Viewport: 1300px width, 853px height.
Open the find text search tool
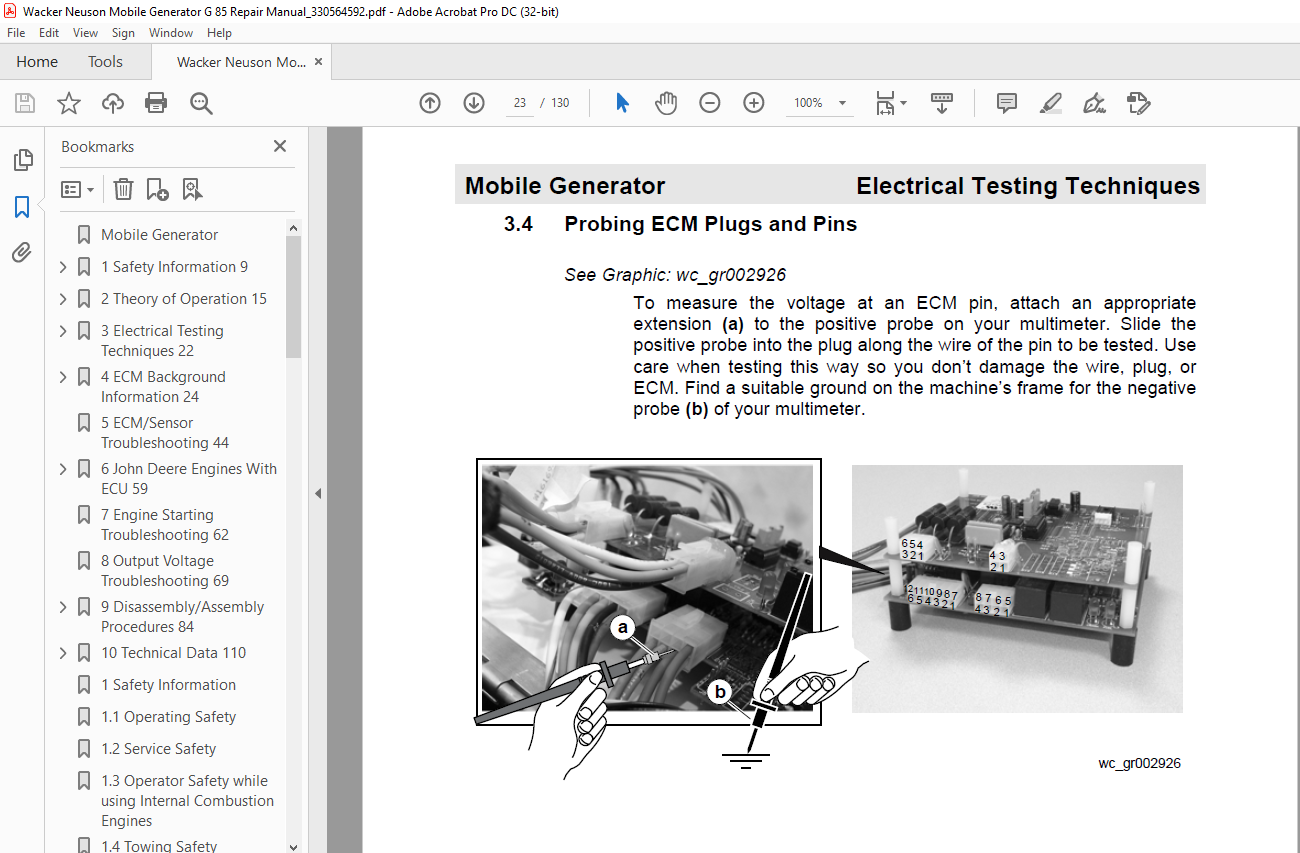(x=201, y=103)
